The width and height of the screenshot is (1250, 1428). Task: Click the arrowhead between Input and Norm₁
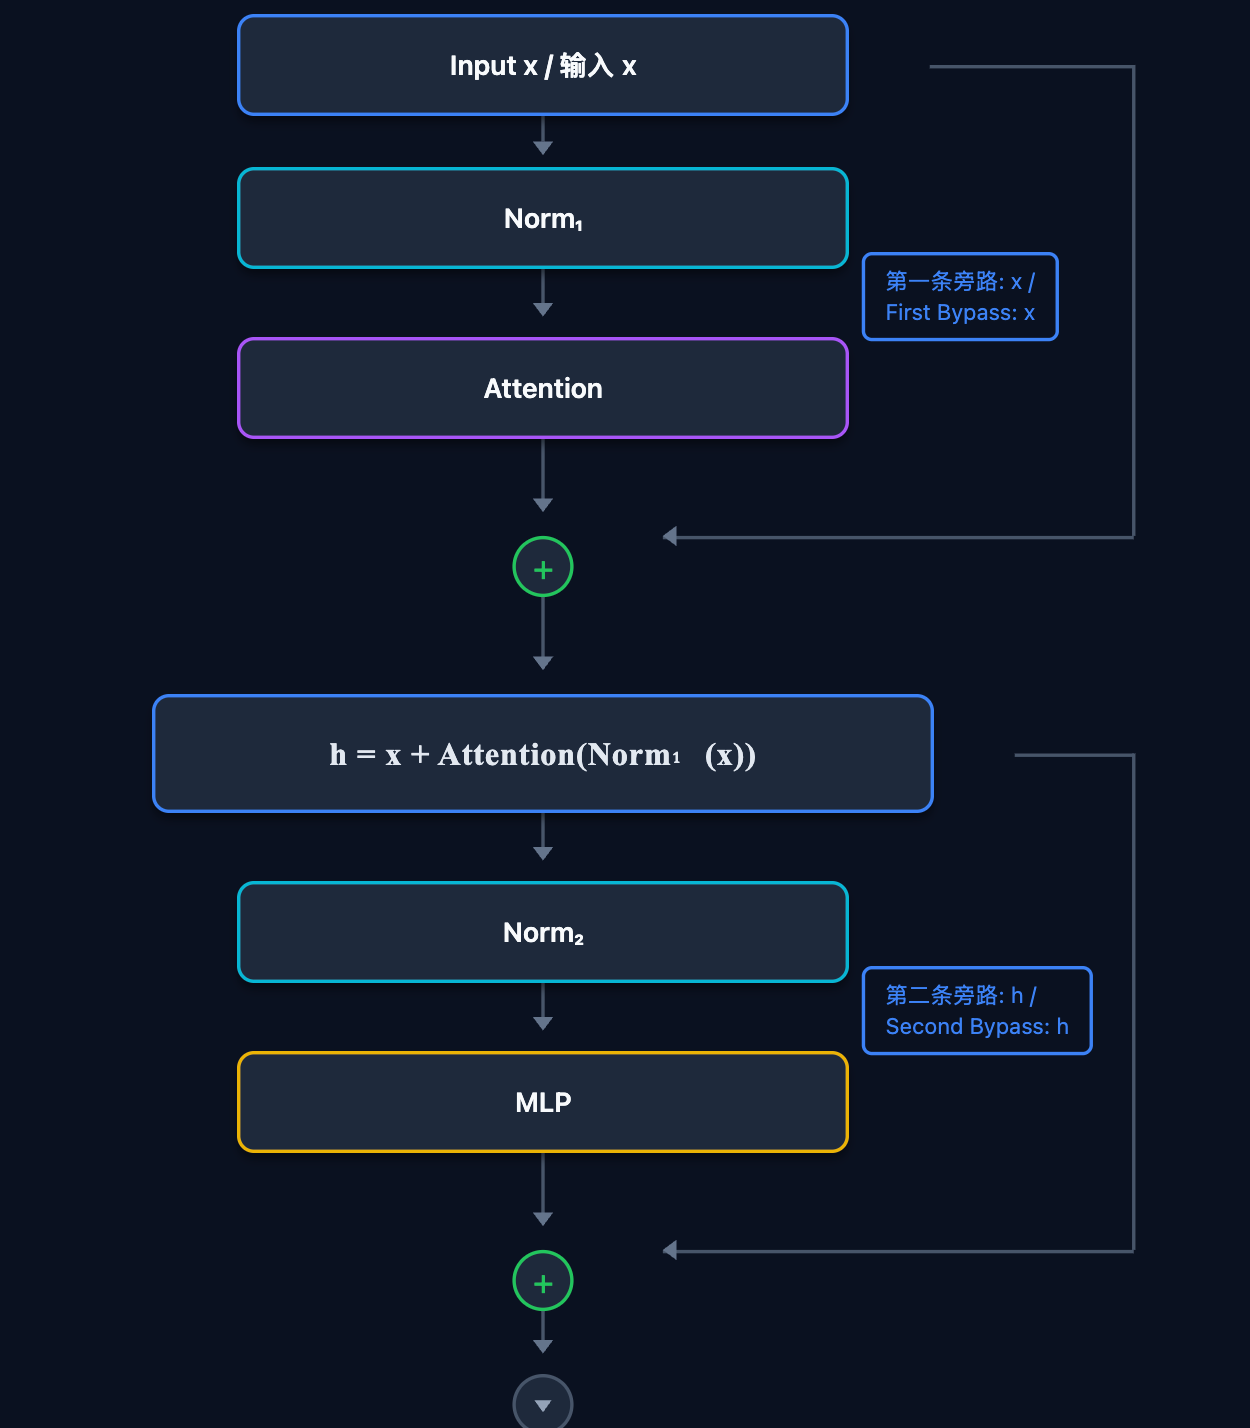click(543, 148)
